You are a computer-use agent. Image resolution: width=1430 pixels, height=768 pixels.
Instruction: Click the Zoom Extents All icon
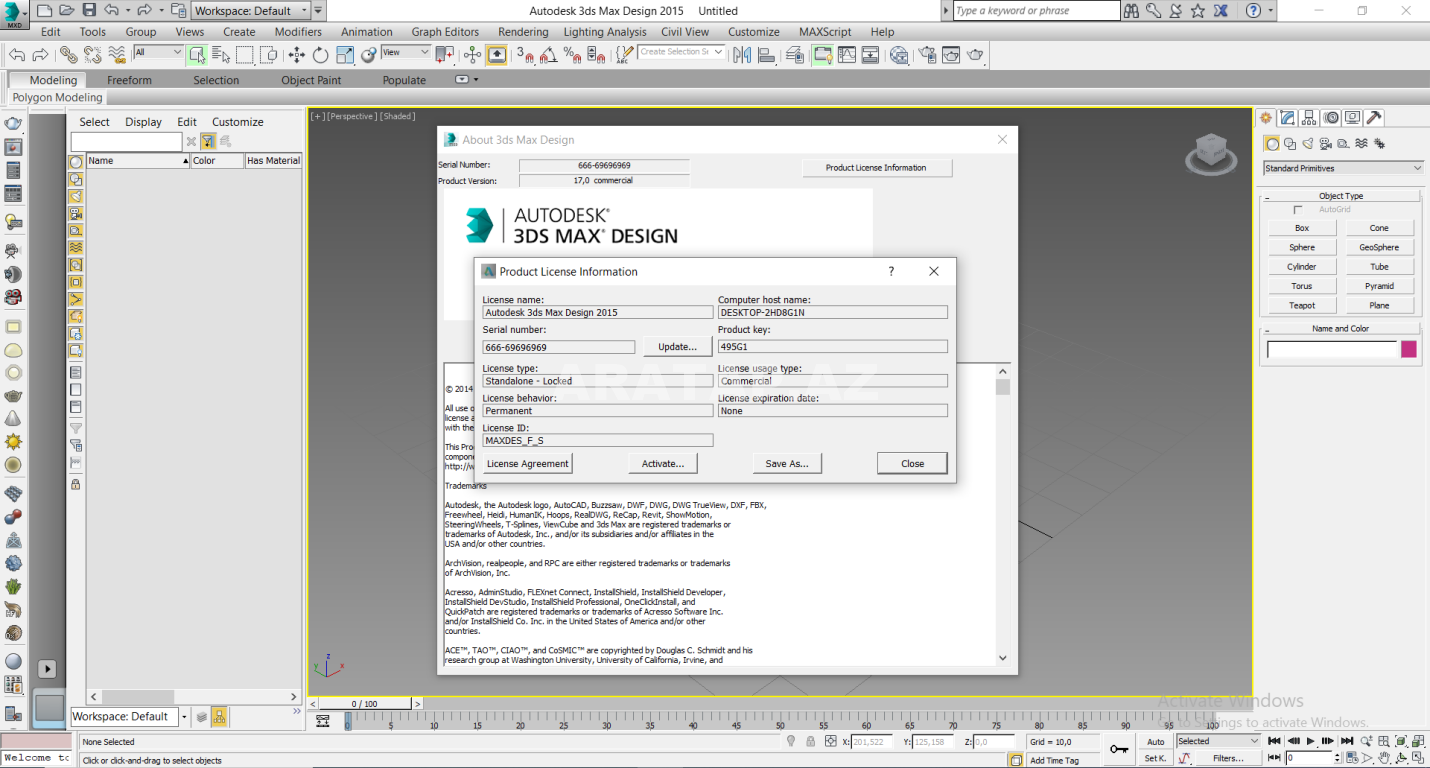pos(1417,741)
